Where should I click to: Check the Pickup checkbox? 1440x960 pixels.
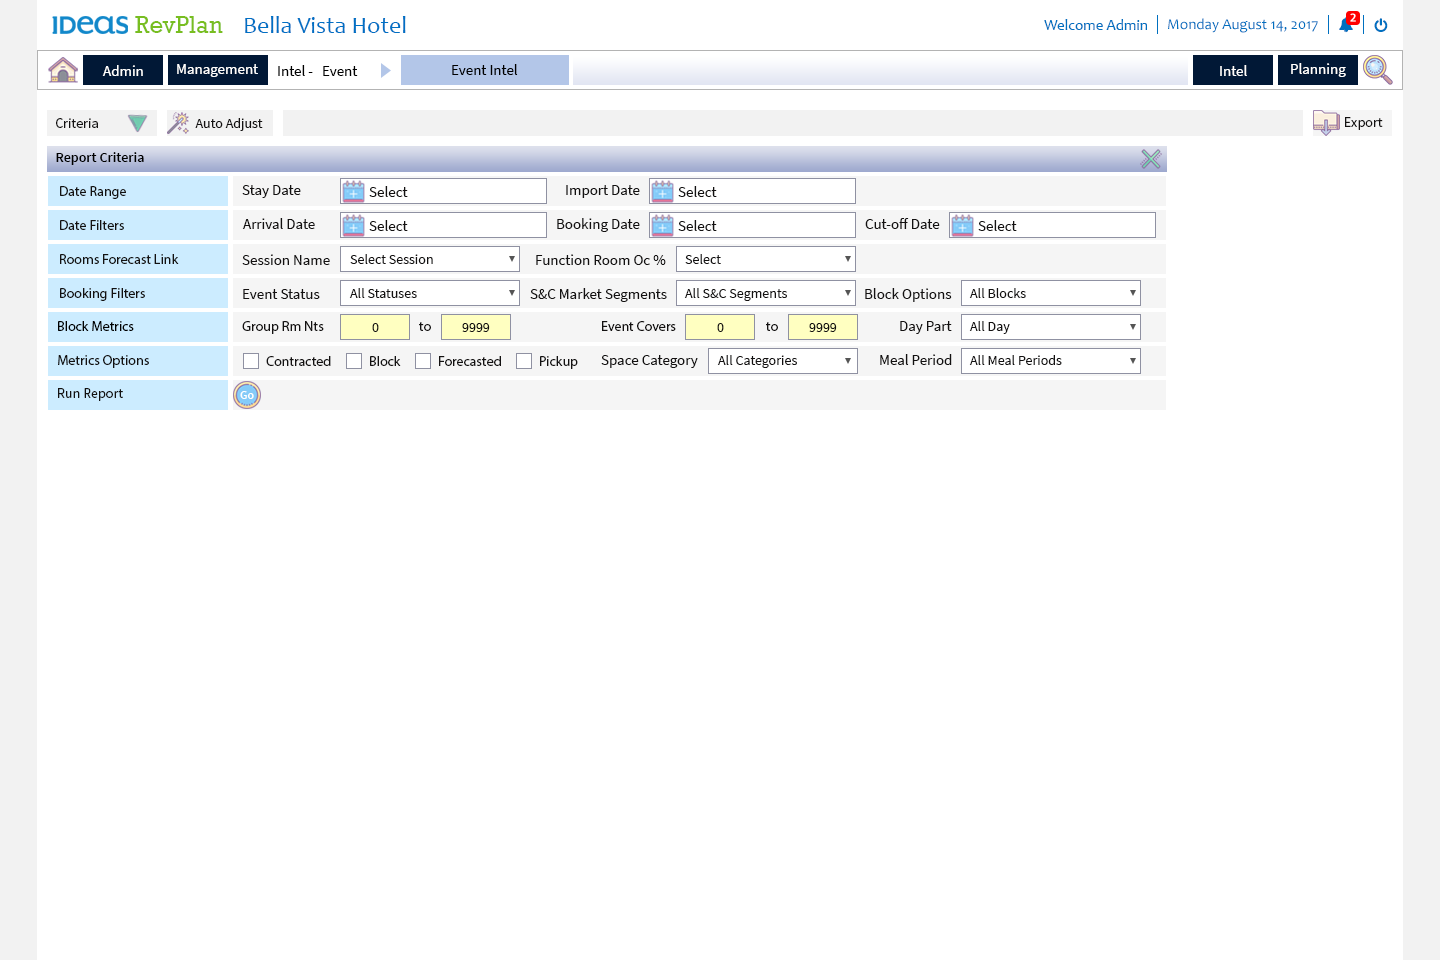point(524,361)
